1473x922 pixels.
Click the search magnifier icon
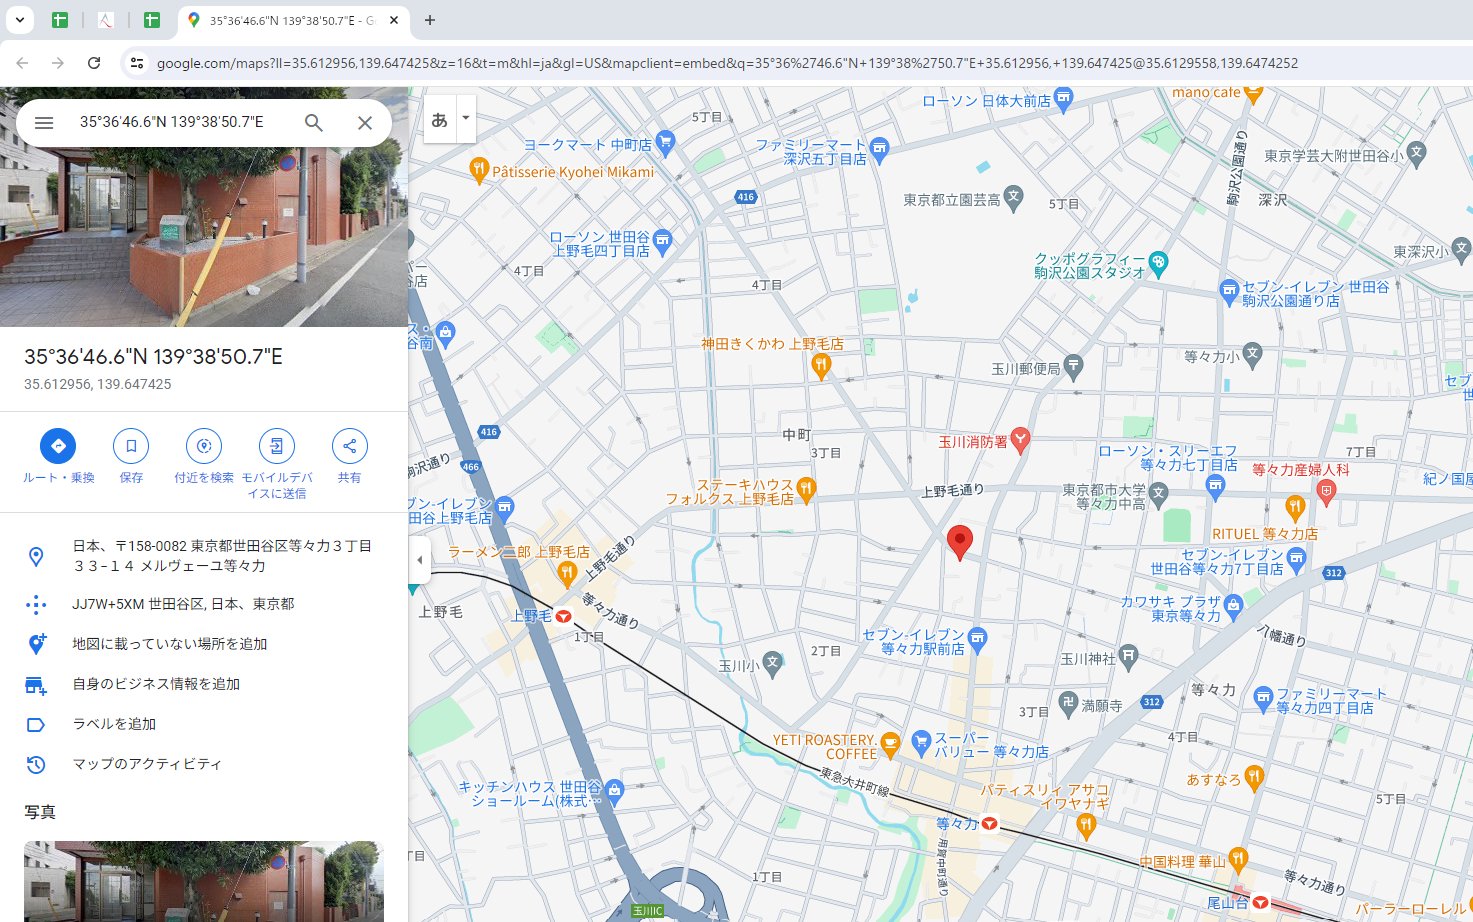(314, 123)
